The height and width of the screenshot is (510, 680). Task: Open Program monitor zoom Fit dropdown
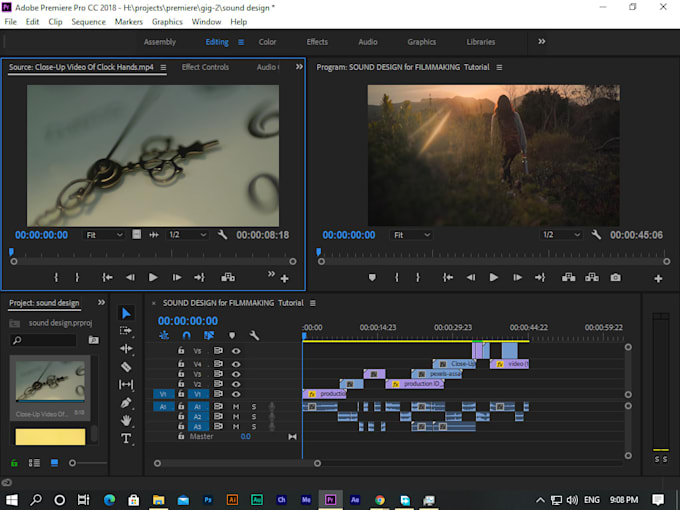pos(412,235)
